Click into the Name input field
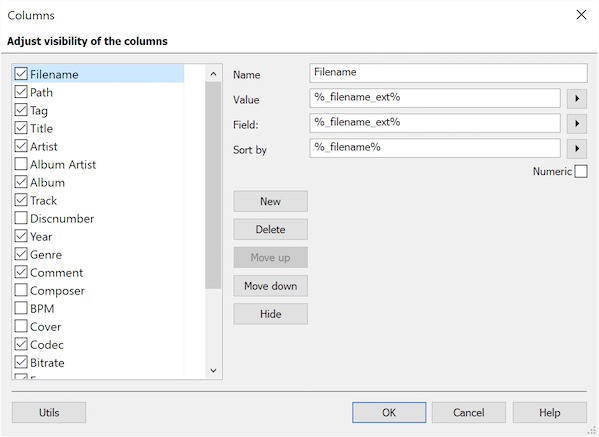Screen dimensions: 599x437 (x=448, y=73)
